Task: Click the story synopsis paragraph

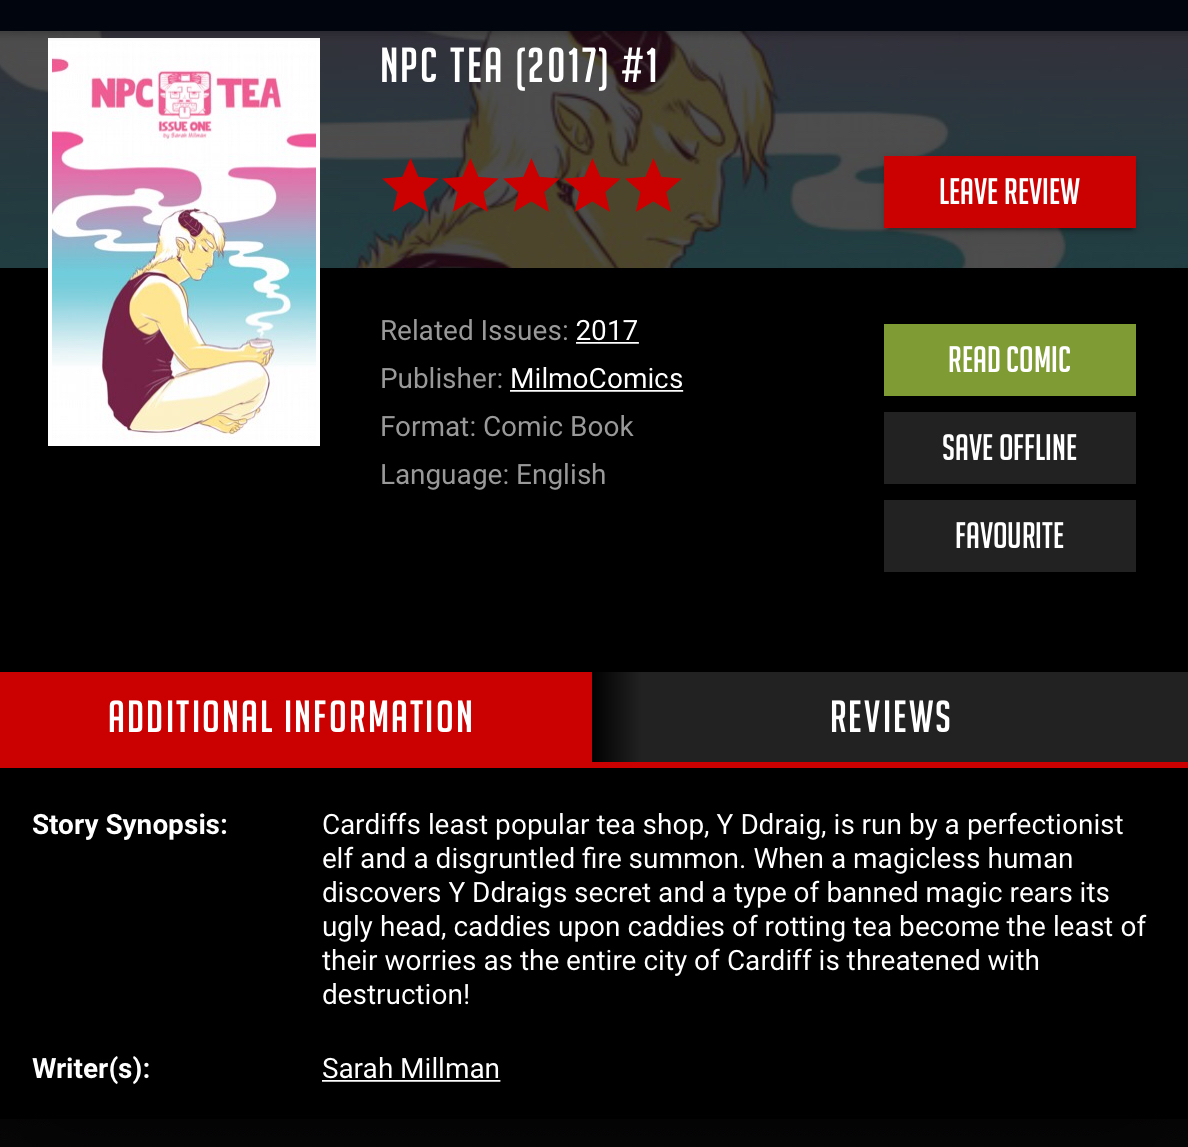Action: tap(733, 909)
